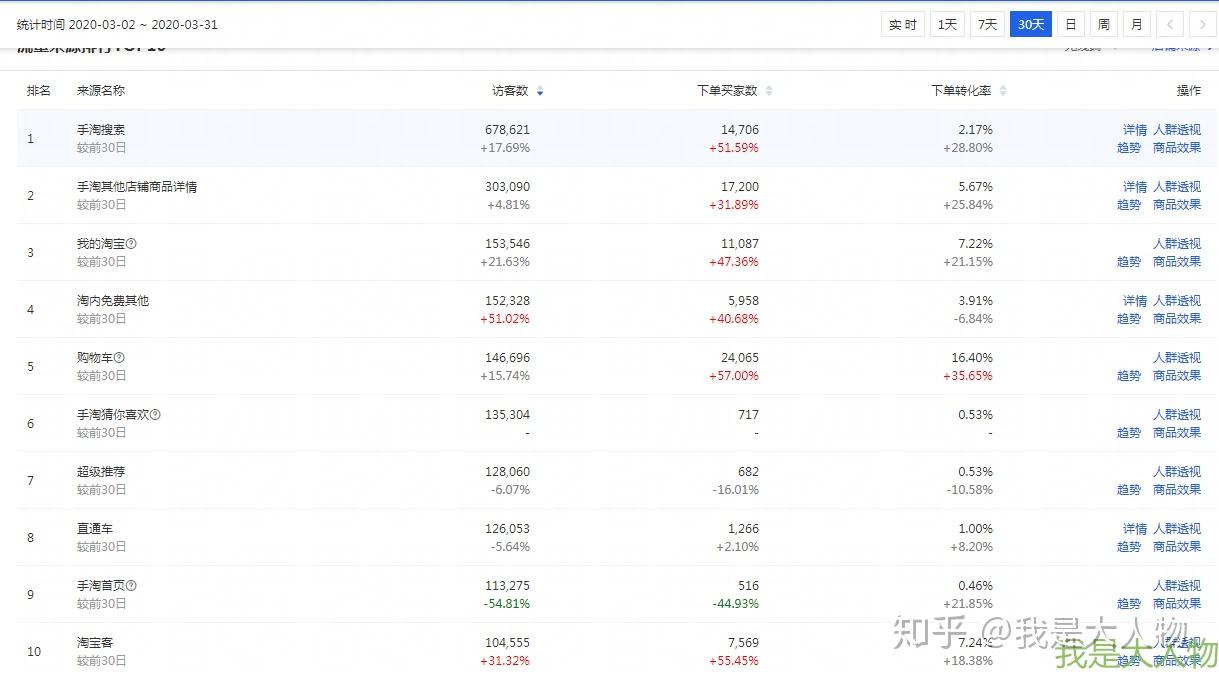This screenshot has height=681, width=1219.
Task: Open 人群透视 for 购物车
Action: (x=1177, y=358)
